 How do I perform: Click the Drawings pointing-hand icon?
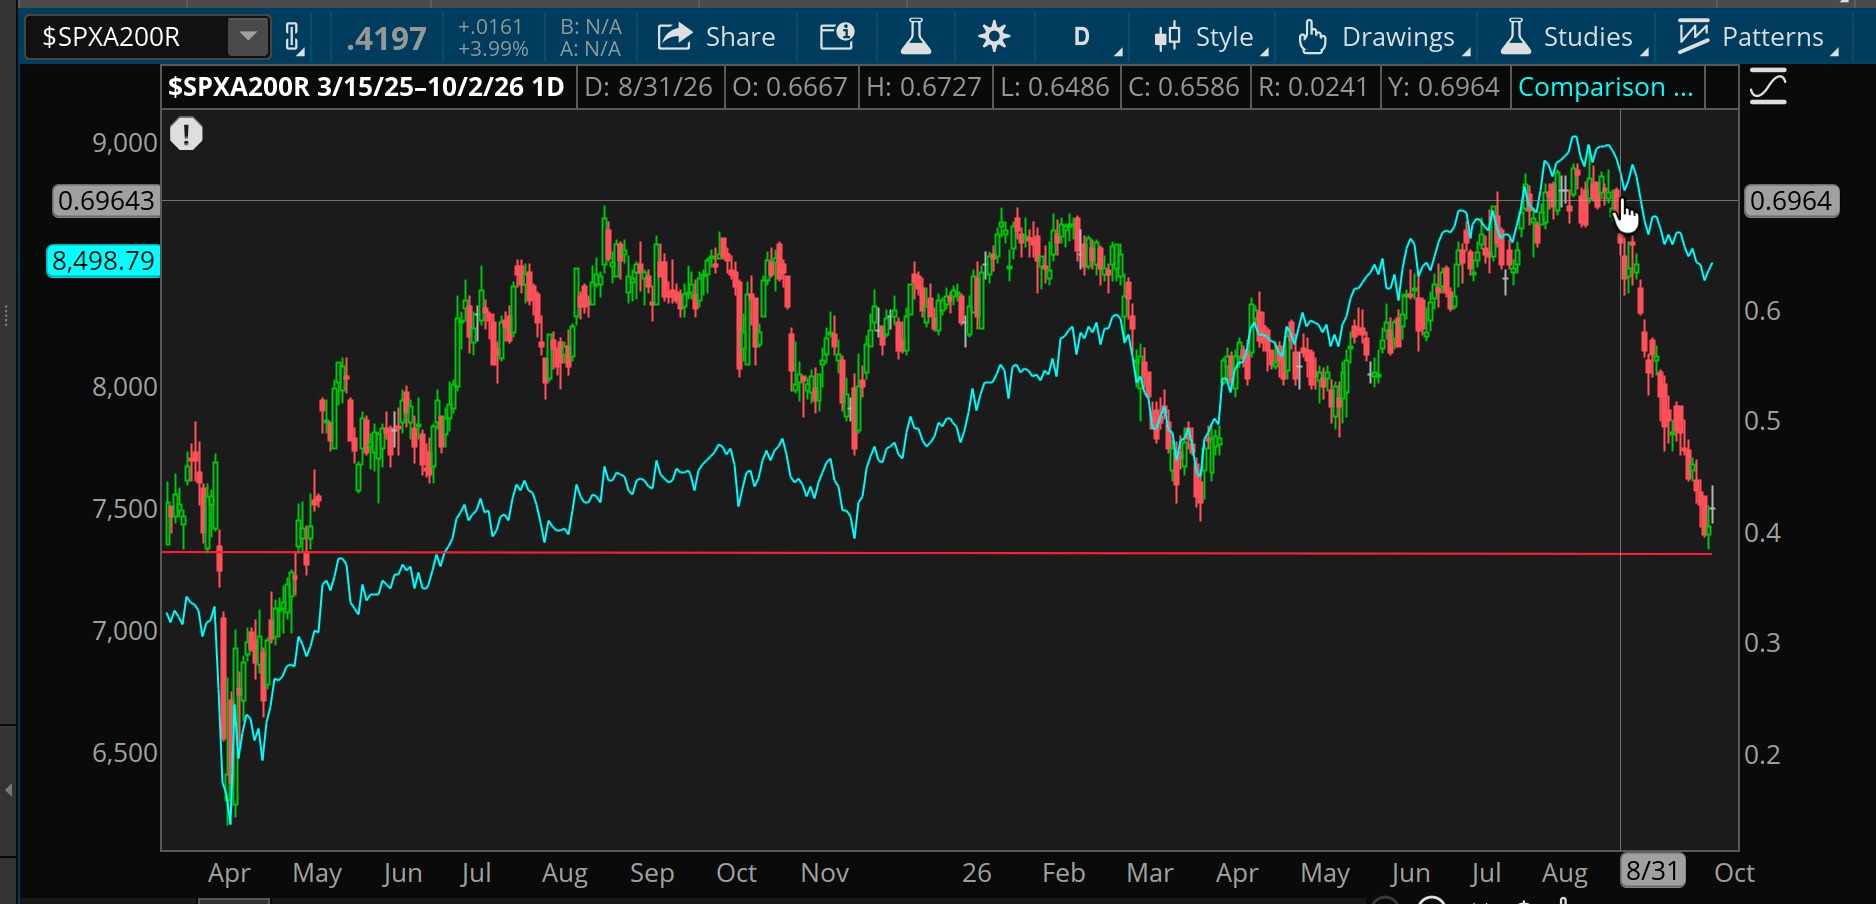1312,37
